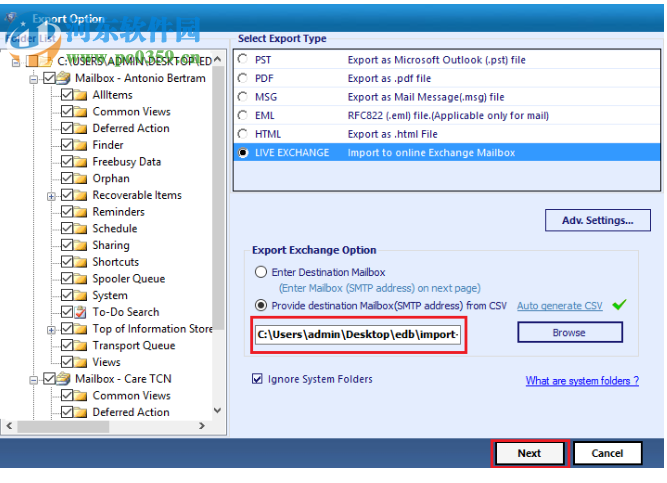667x483 pixels.
Task: Click the folder tree scroll up arrow
Action: (217, 59)
